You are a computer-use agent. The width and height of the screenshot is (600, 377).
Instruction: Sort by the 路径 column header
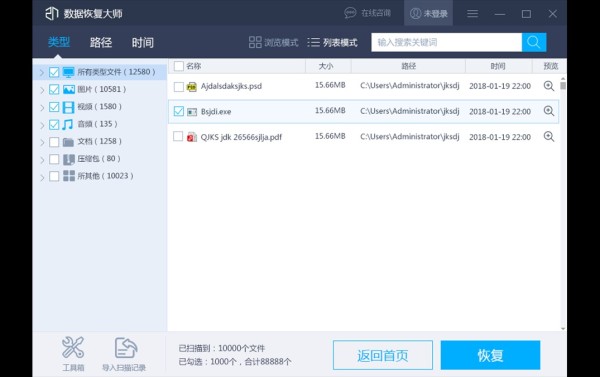tap(408, 66)
